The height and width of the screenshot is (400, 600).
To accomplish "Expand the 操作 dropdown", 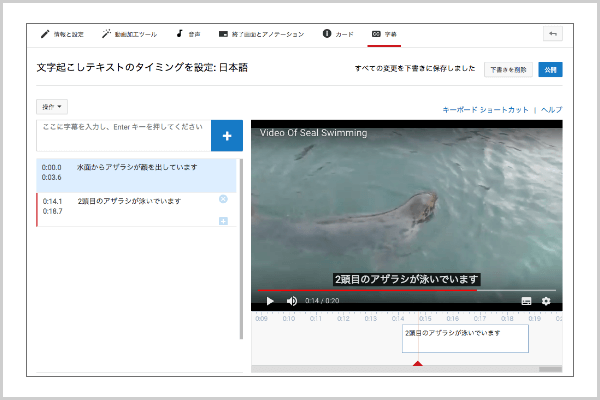I will coord(52,107).
